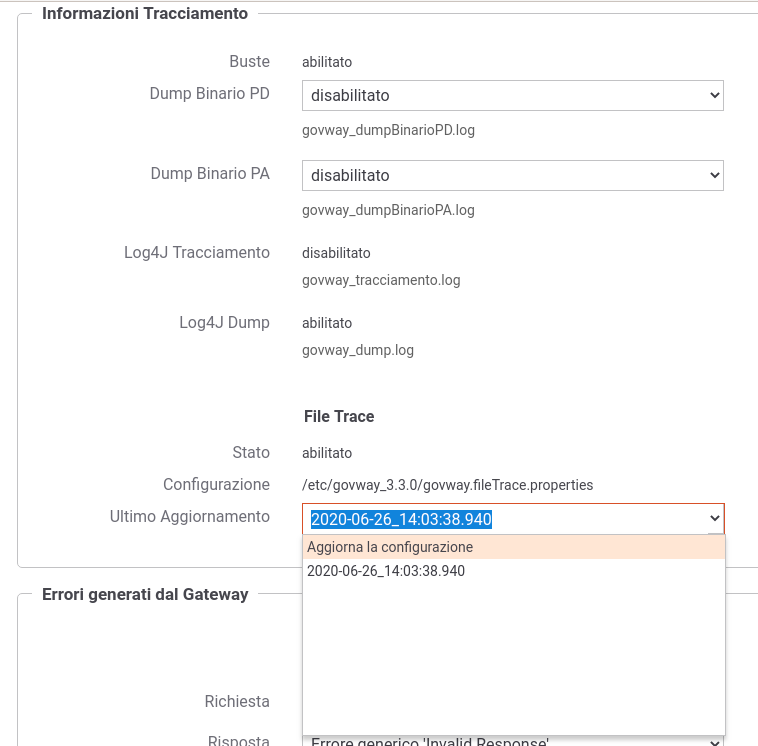Screen dimensions: 758x746
Task: Click the 'Errori generati dal Gateway' title
Action: pos(145,594)
